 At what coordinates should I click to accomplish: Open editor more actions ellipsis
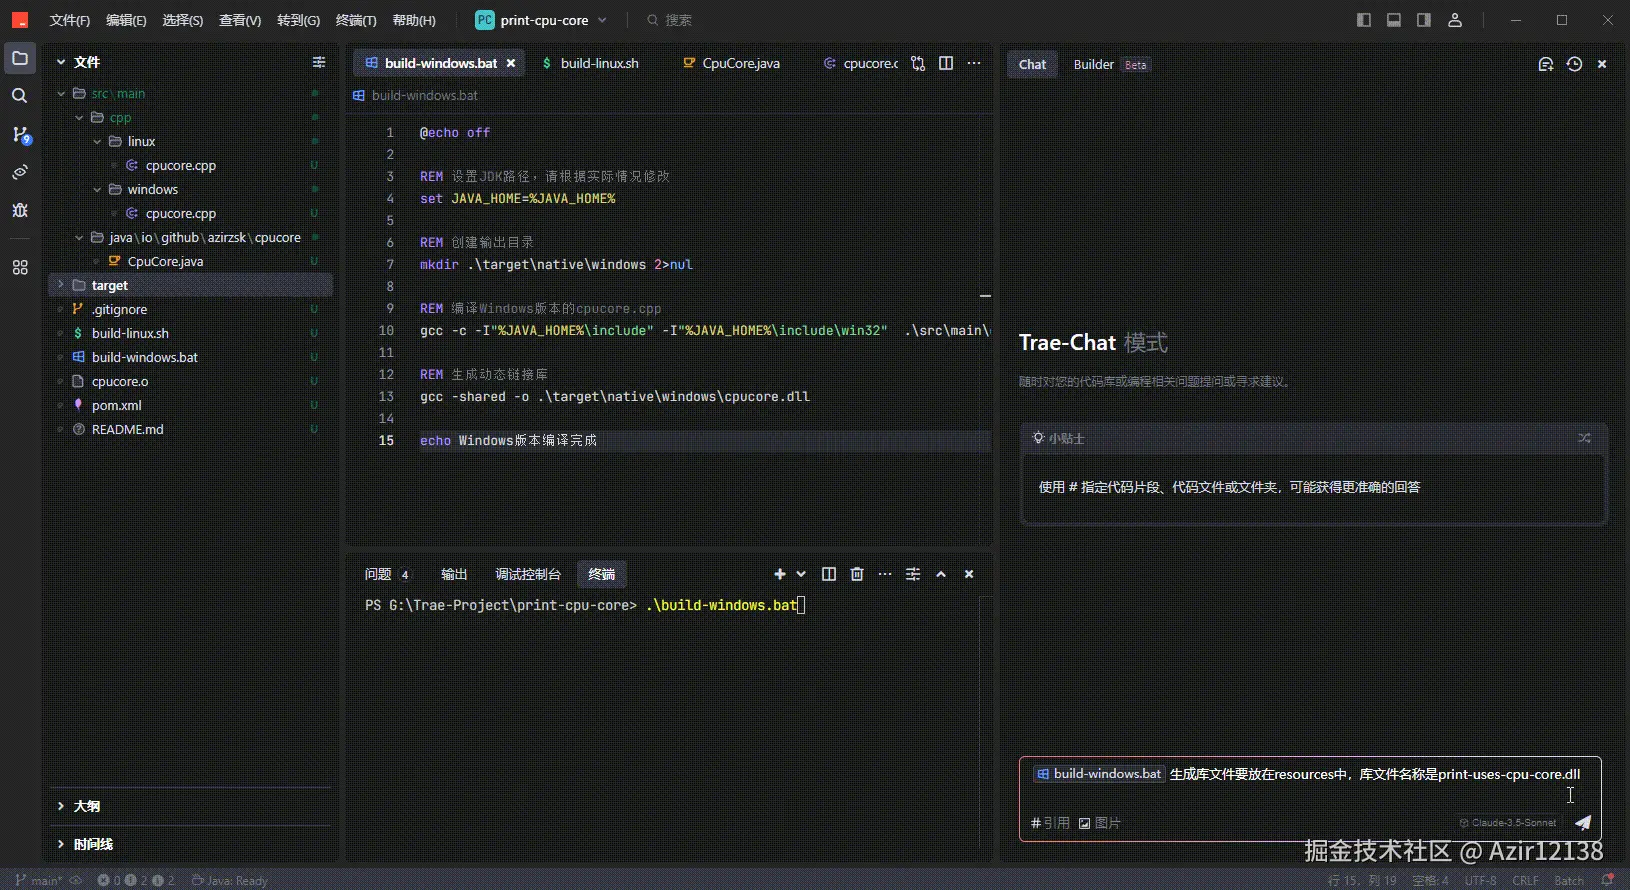coord(974,63)
